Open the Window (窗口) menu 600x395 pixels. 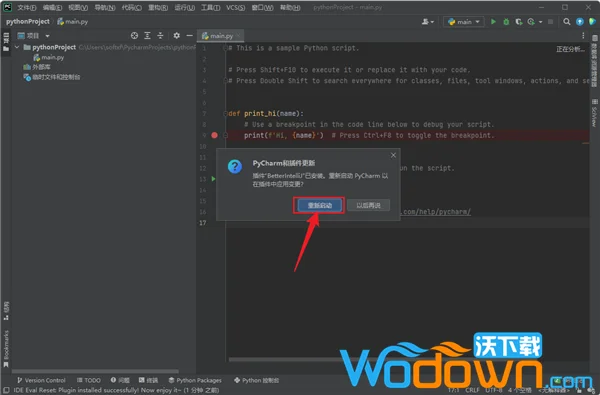pos(262,8)
